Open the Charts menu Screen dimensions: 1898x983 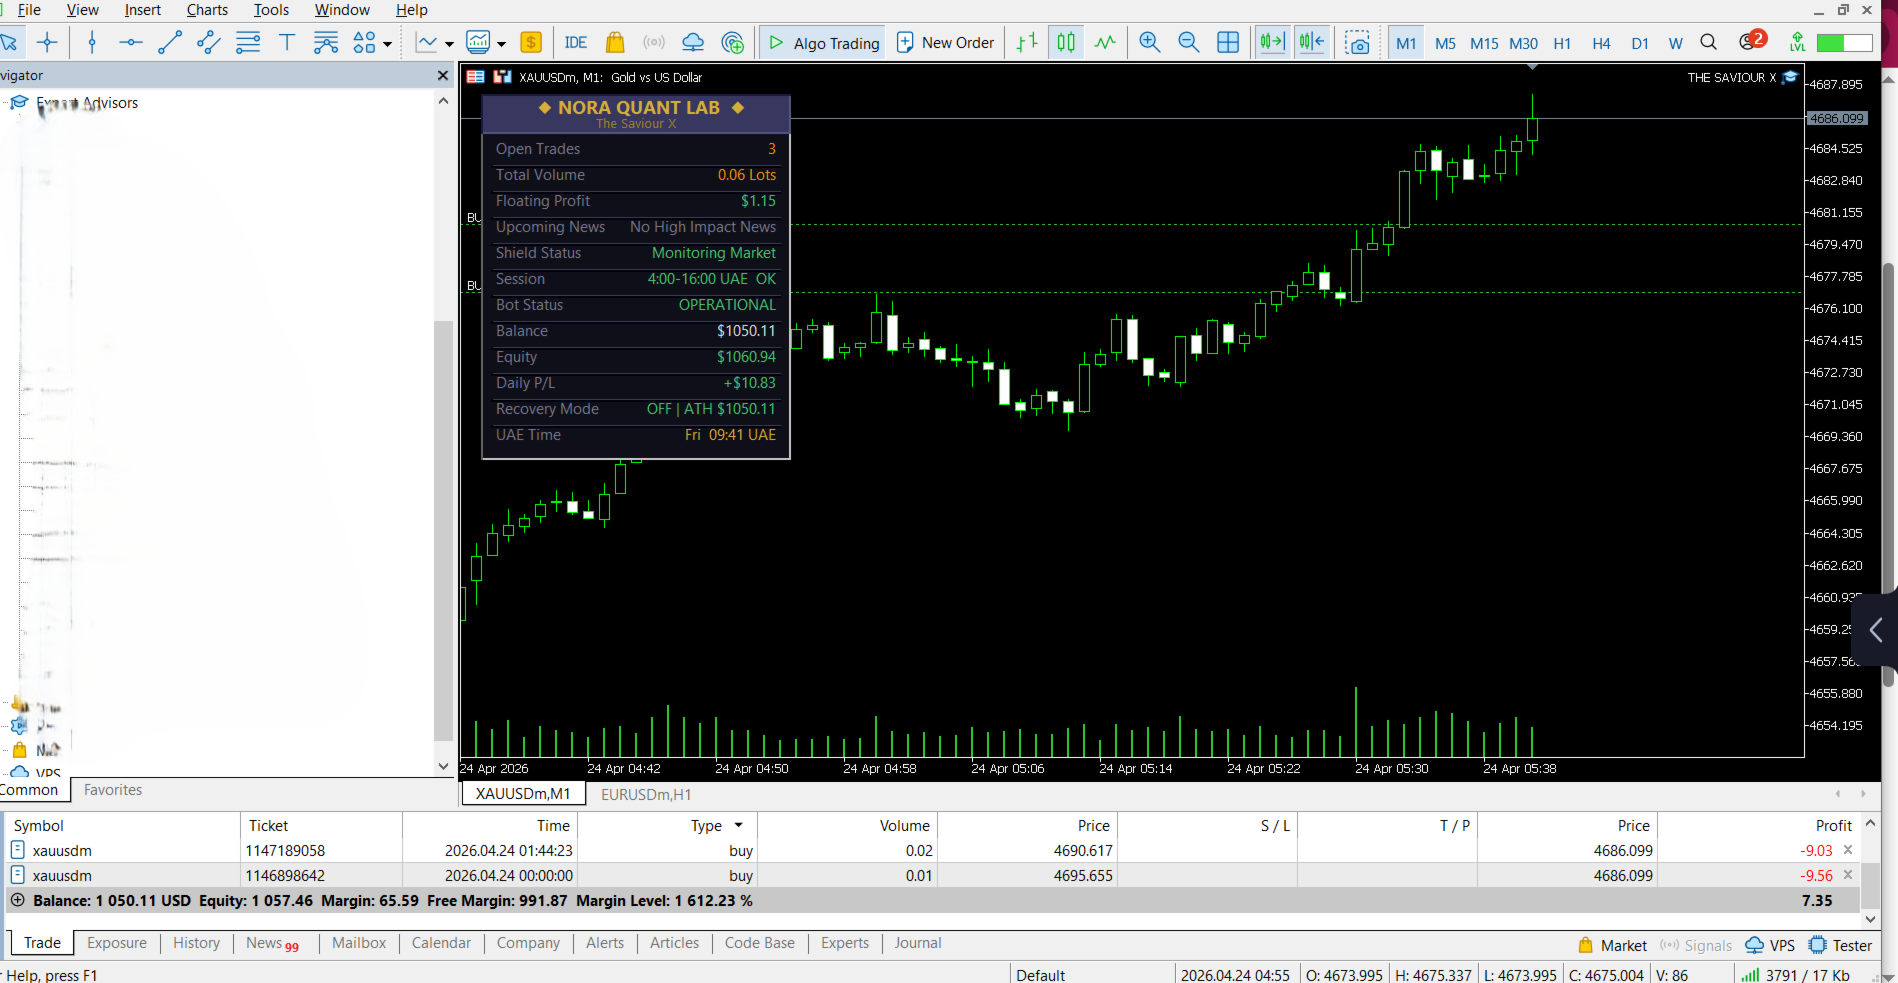click(207, 10)
